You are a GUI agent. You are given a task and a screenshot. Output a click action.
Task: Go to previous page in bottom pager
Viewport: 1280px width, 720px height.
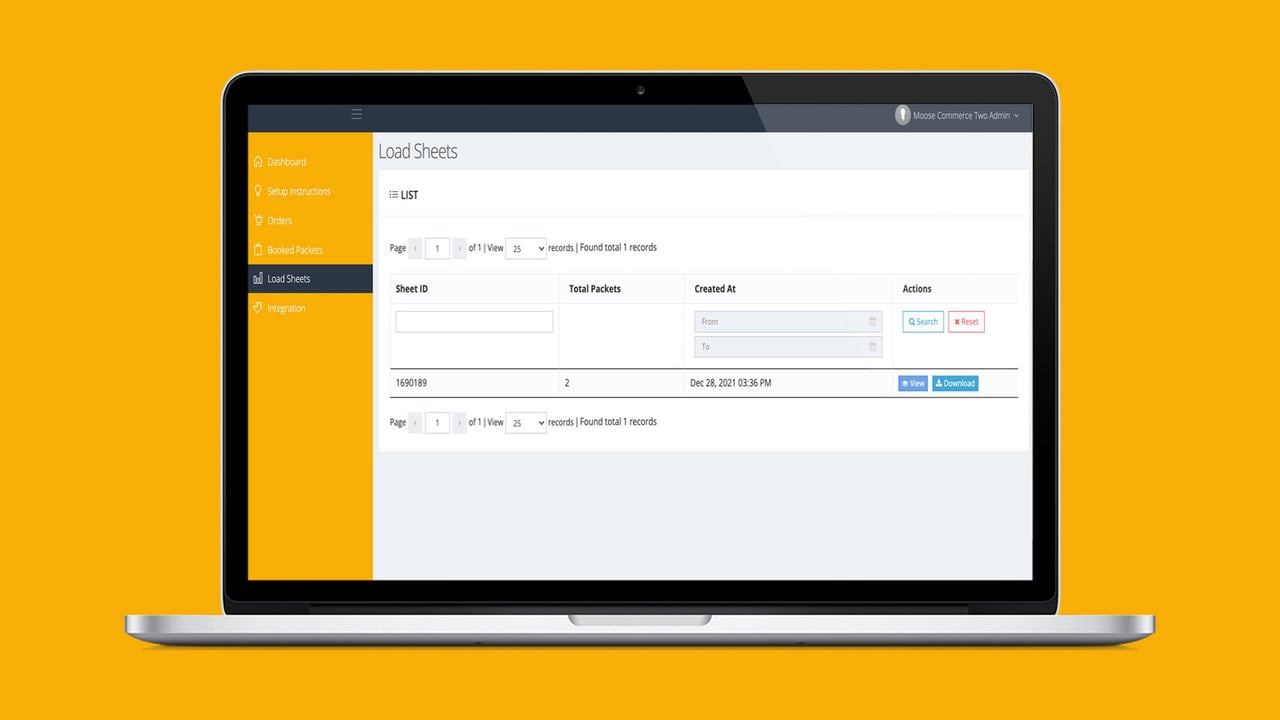point(416,423)
